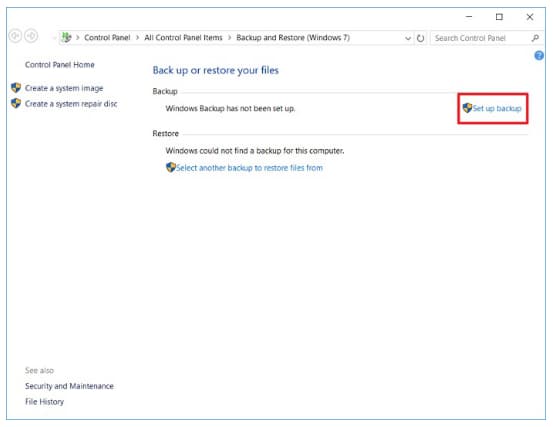553x427 pixels.
Task: Open Create a system repair disc
Action: click(x=71, y=104)
